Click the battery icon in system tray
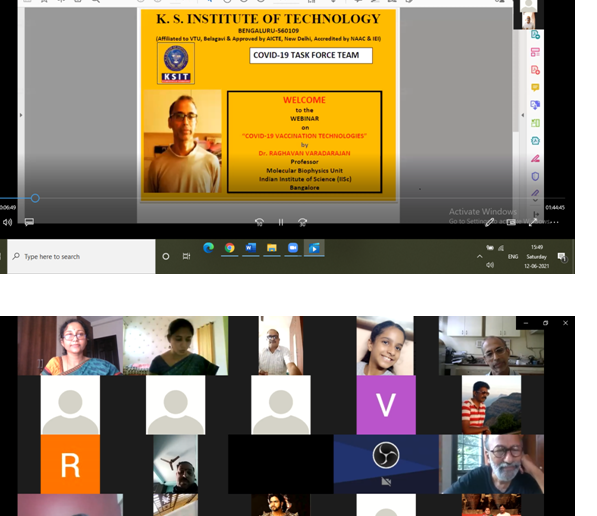Viewport: 597px width, 516px height. click(490, 248)
